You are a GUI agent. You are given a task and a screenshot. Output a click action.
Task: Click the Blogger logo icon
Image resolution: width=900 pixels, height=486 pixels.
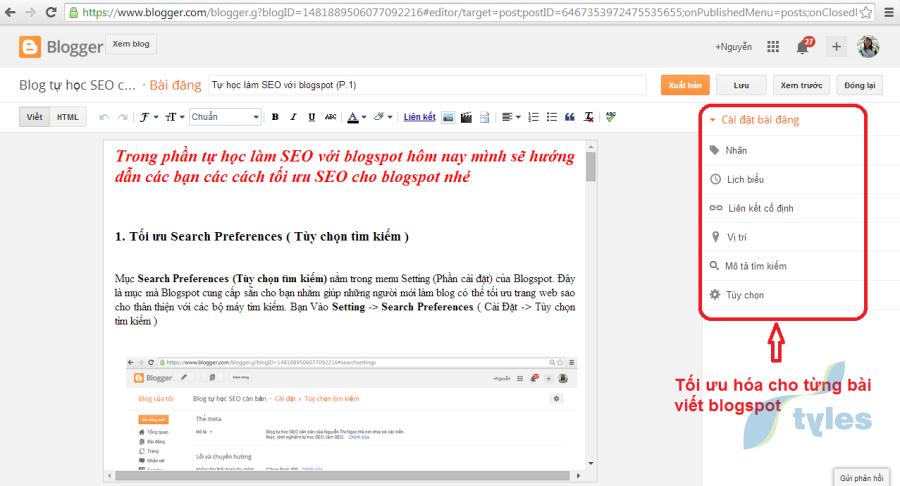pyautogui.click(x=30, y=47)
